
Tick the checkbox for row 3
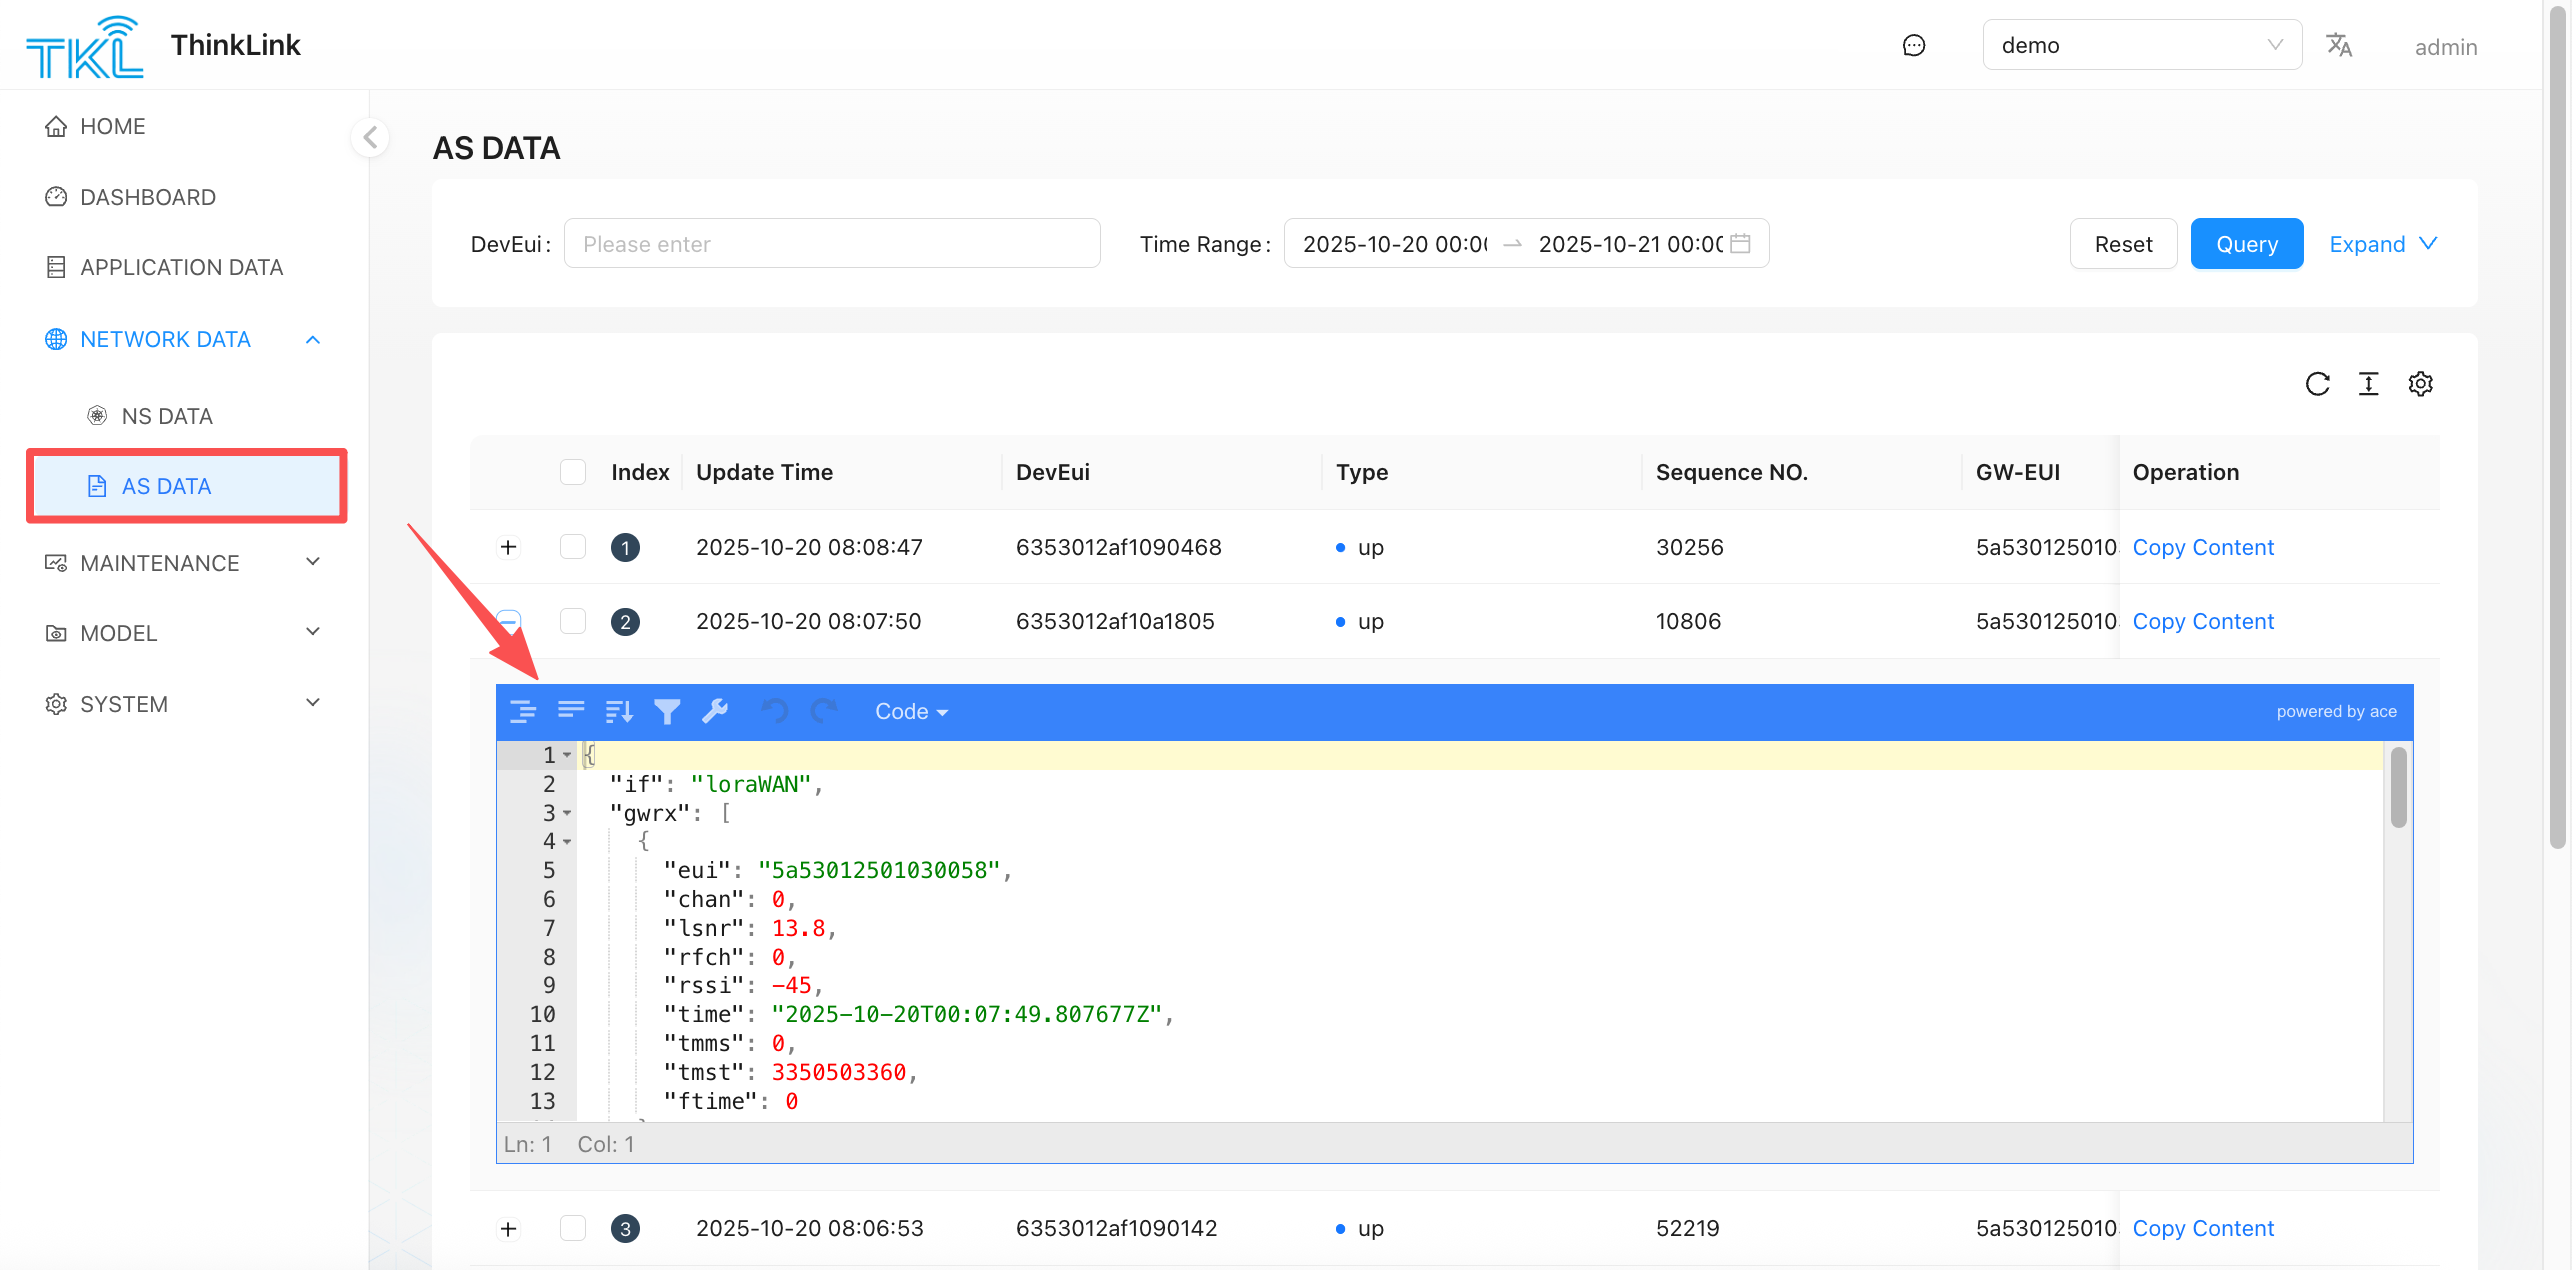point(573,1228)
